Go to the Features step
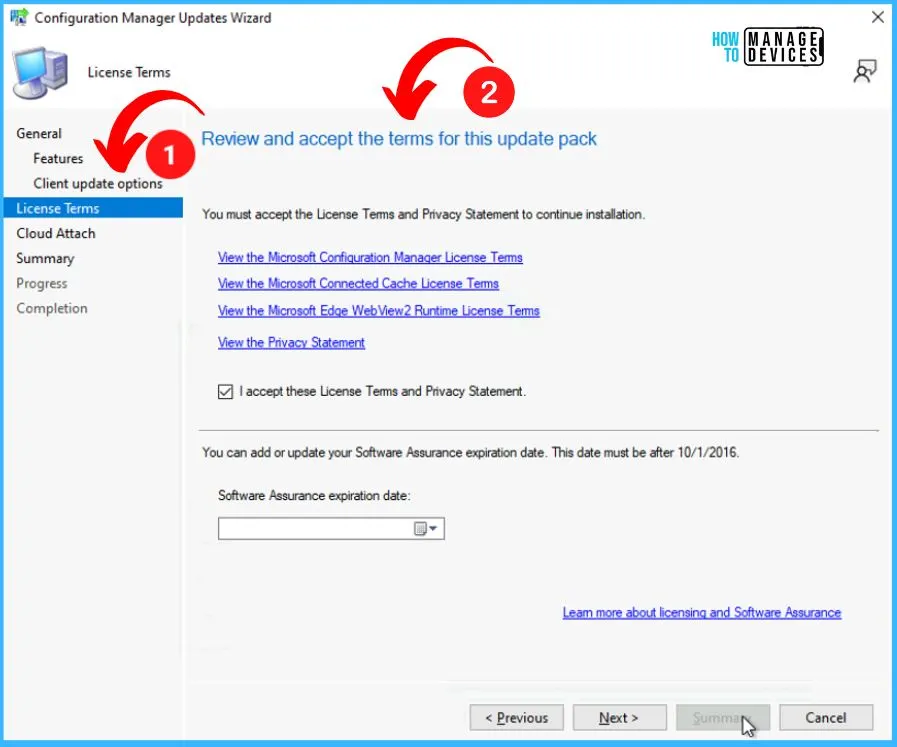 [x=58, y=158]
